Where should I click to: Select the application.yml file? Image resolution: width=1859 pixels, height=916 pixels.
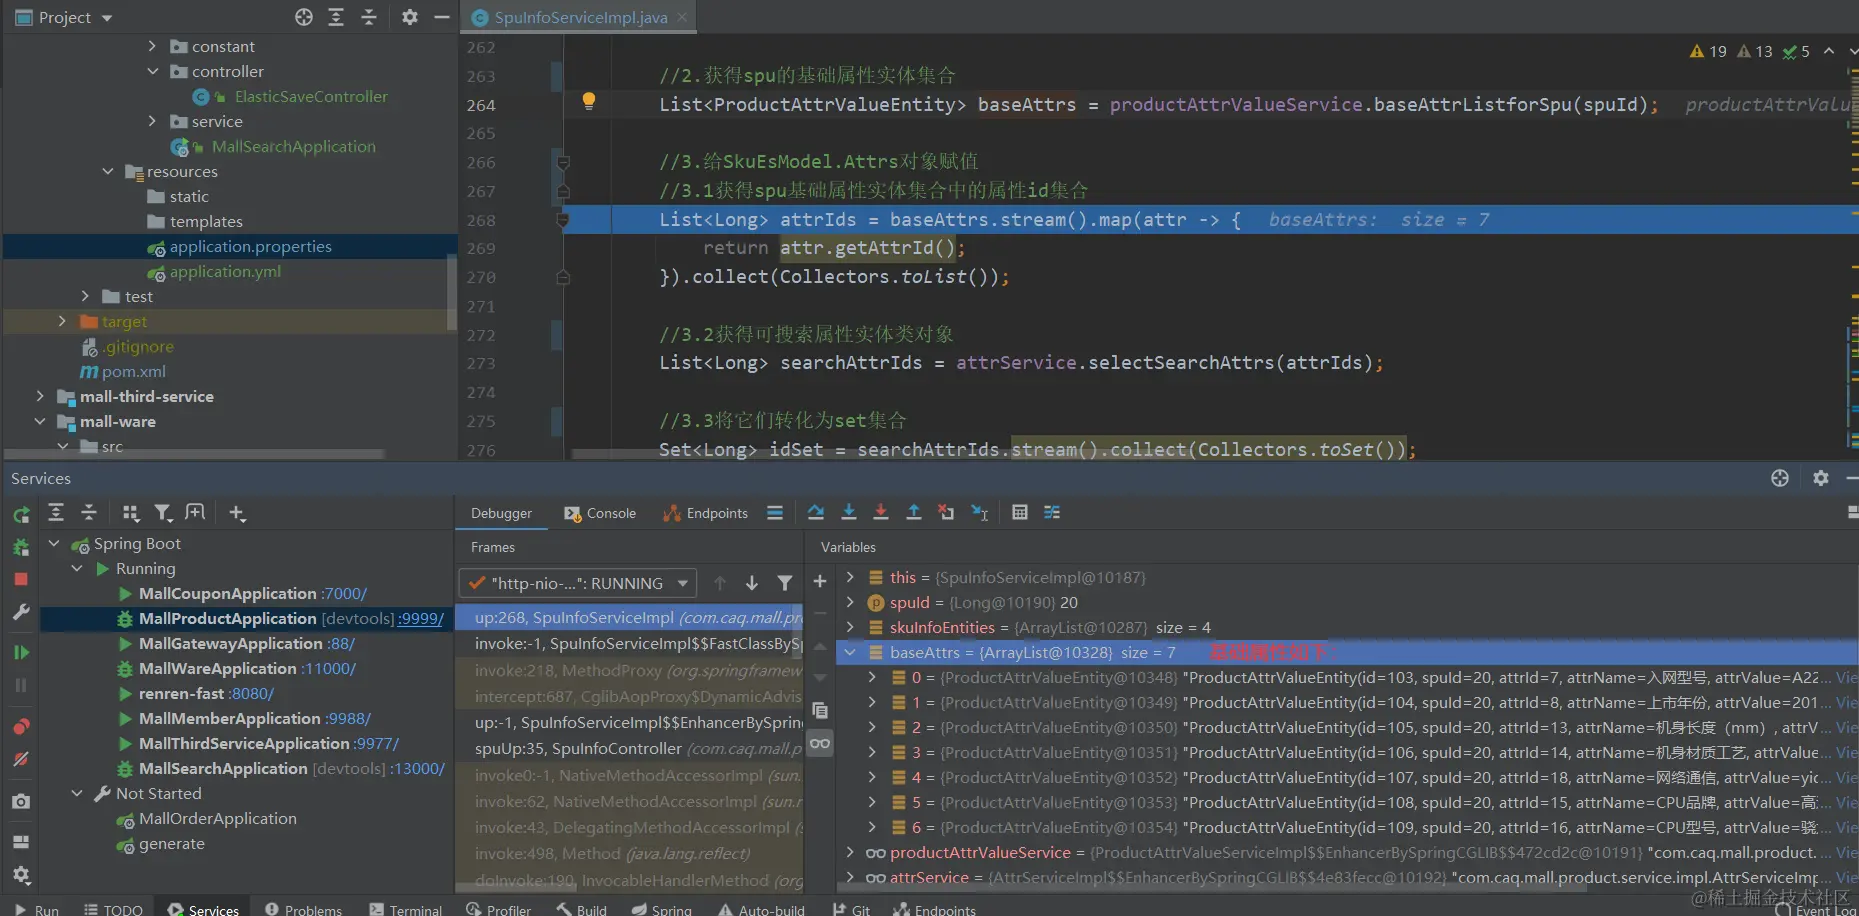(x=225, y=271)
